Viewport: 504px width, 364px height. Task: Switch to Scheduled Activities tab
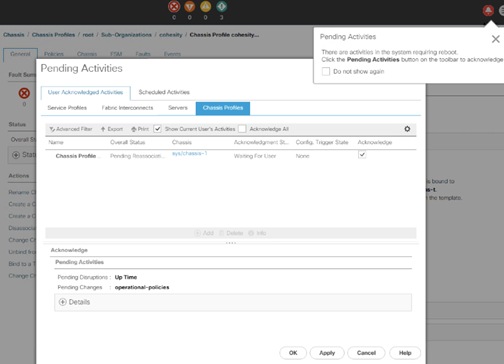(x=164, y=92)
